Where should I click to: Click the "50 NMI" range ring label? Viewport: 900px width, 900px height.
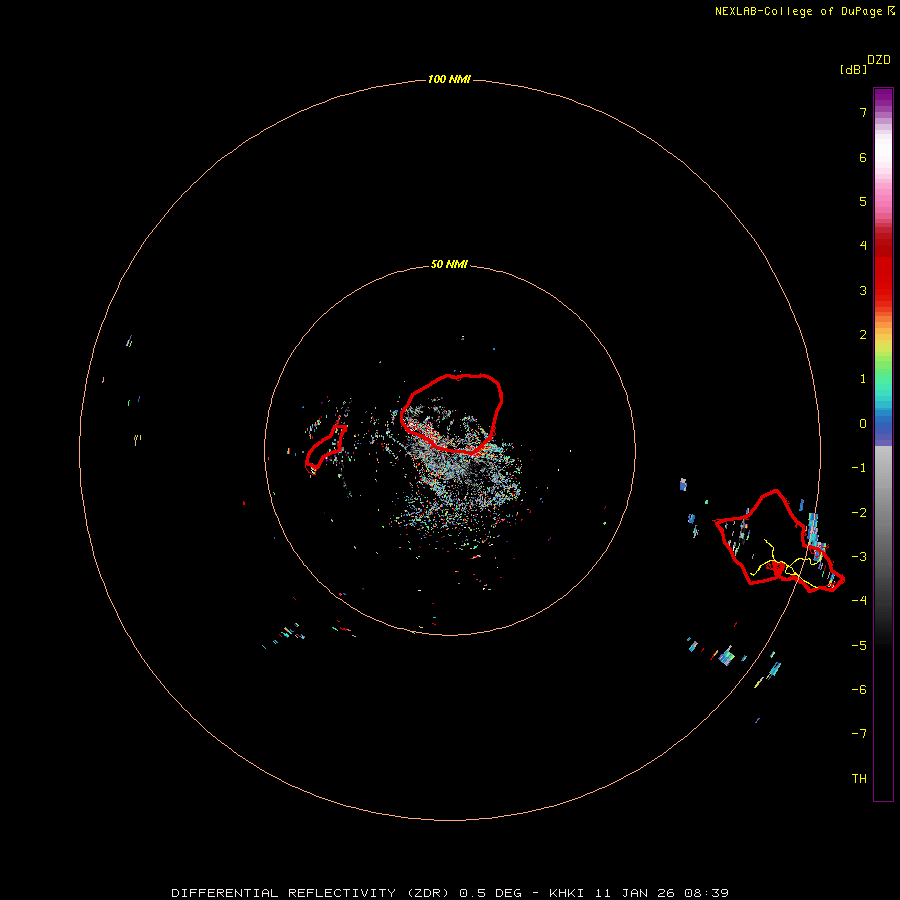tap(449, 264)
